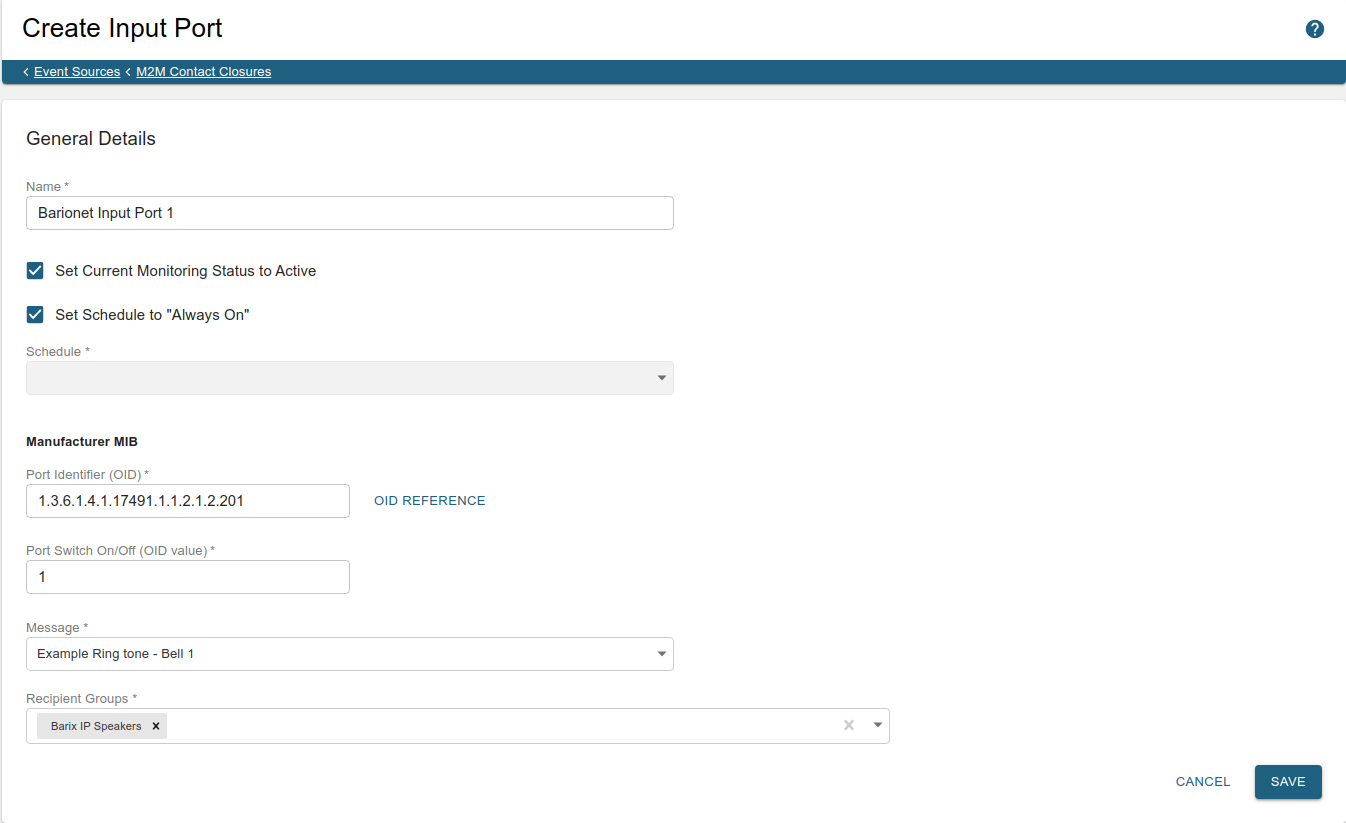Uncheck Set Current Monitoring Status to Active
The height and width of the screenshot is (823, 1346).
click(35, 271)
